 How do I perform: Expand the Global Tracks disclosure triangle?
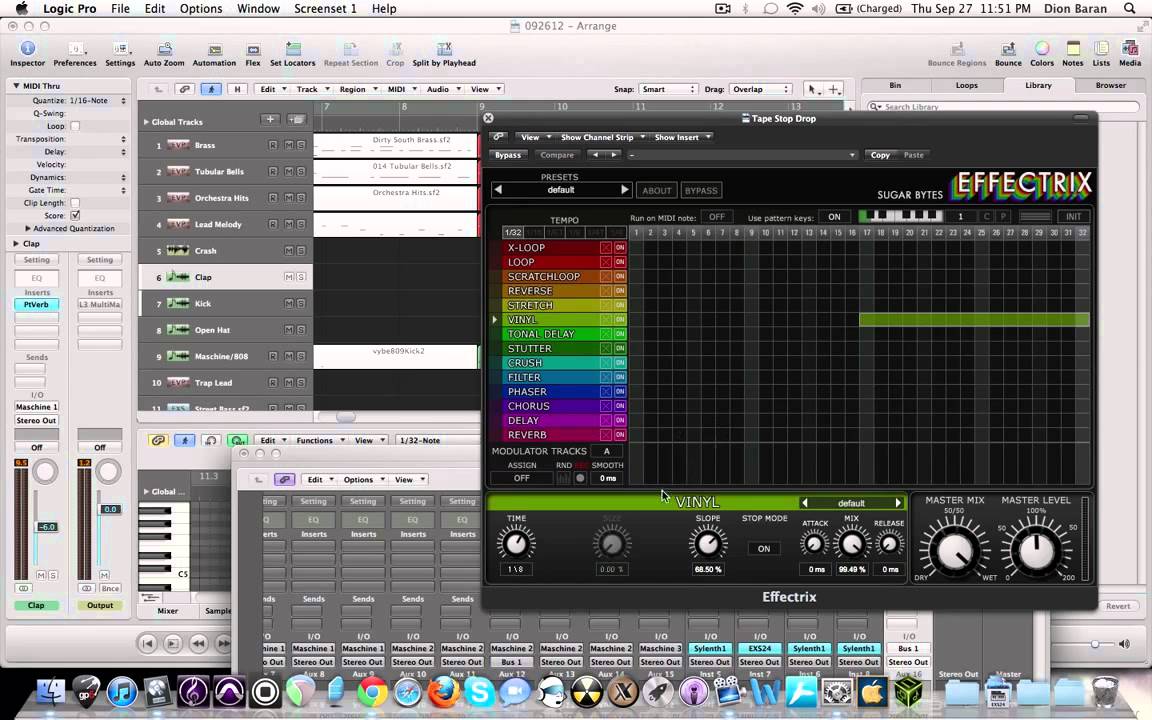[146, 122]
